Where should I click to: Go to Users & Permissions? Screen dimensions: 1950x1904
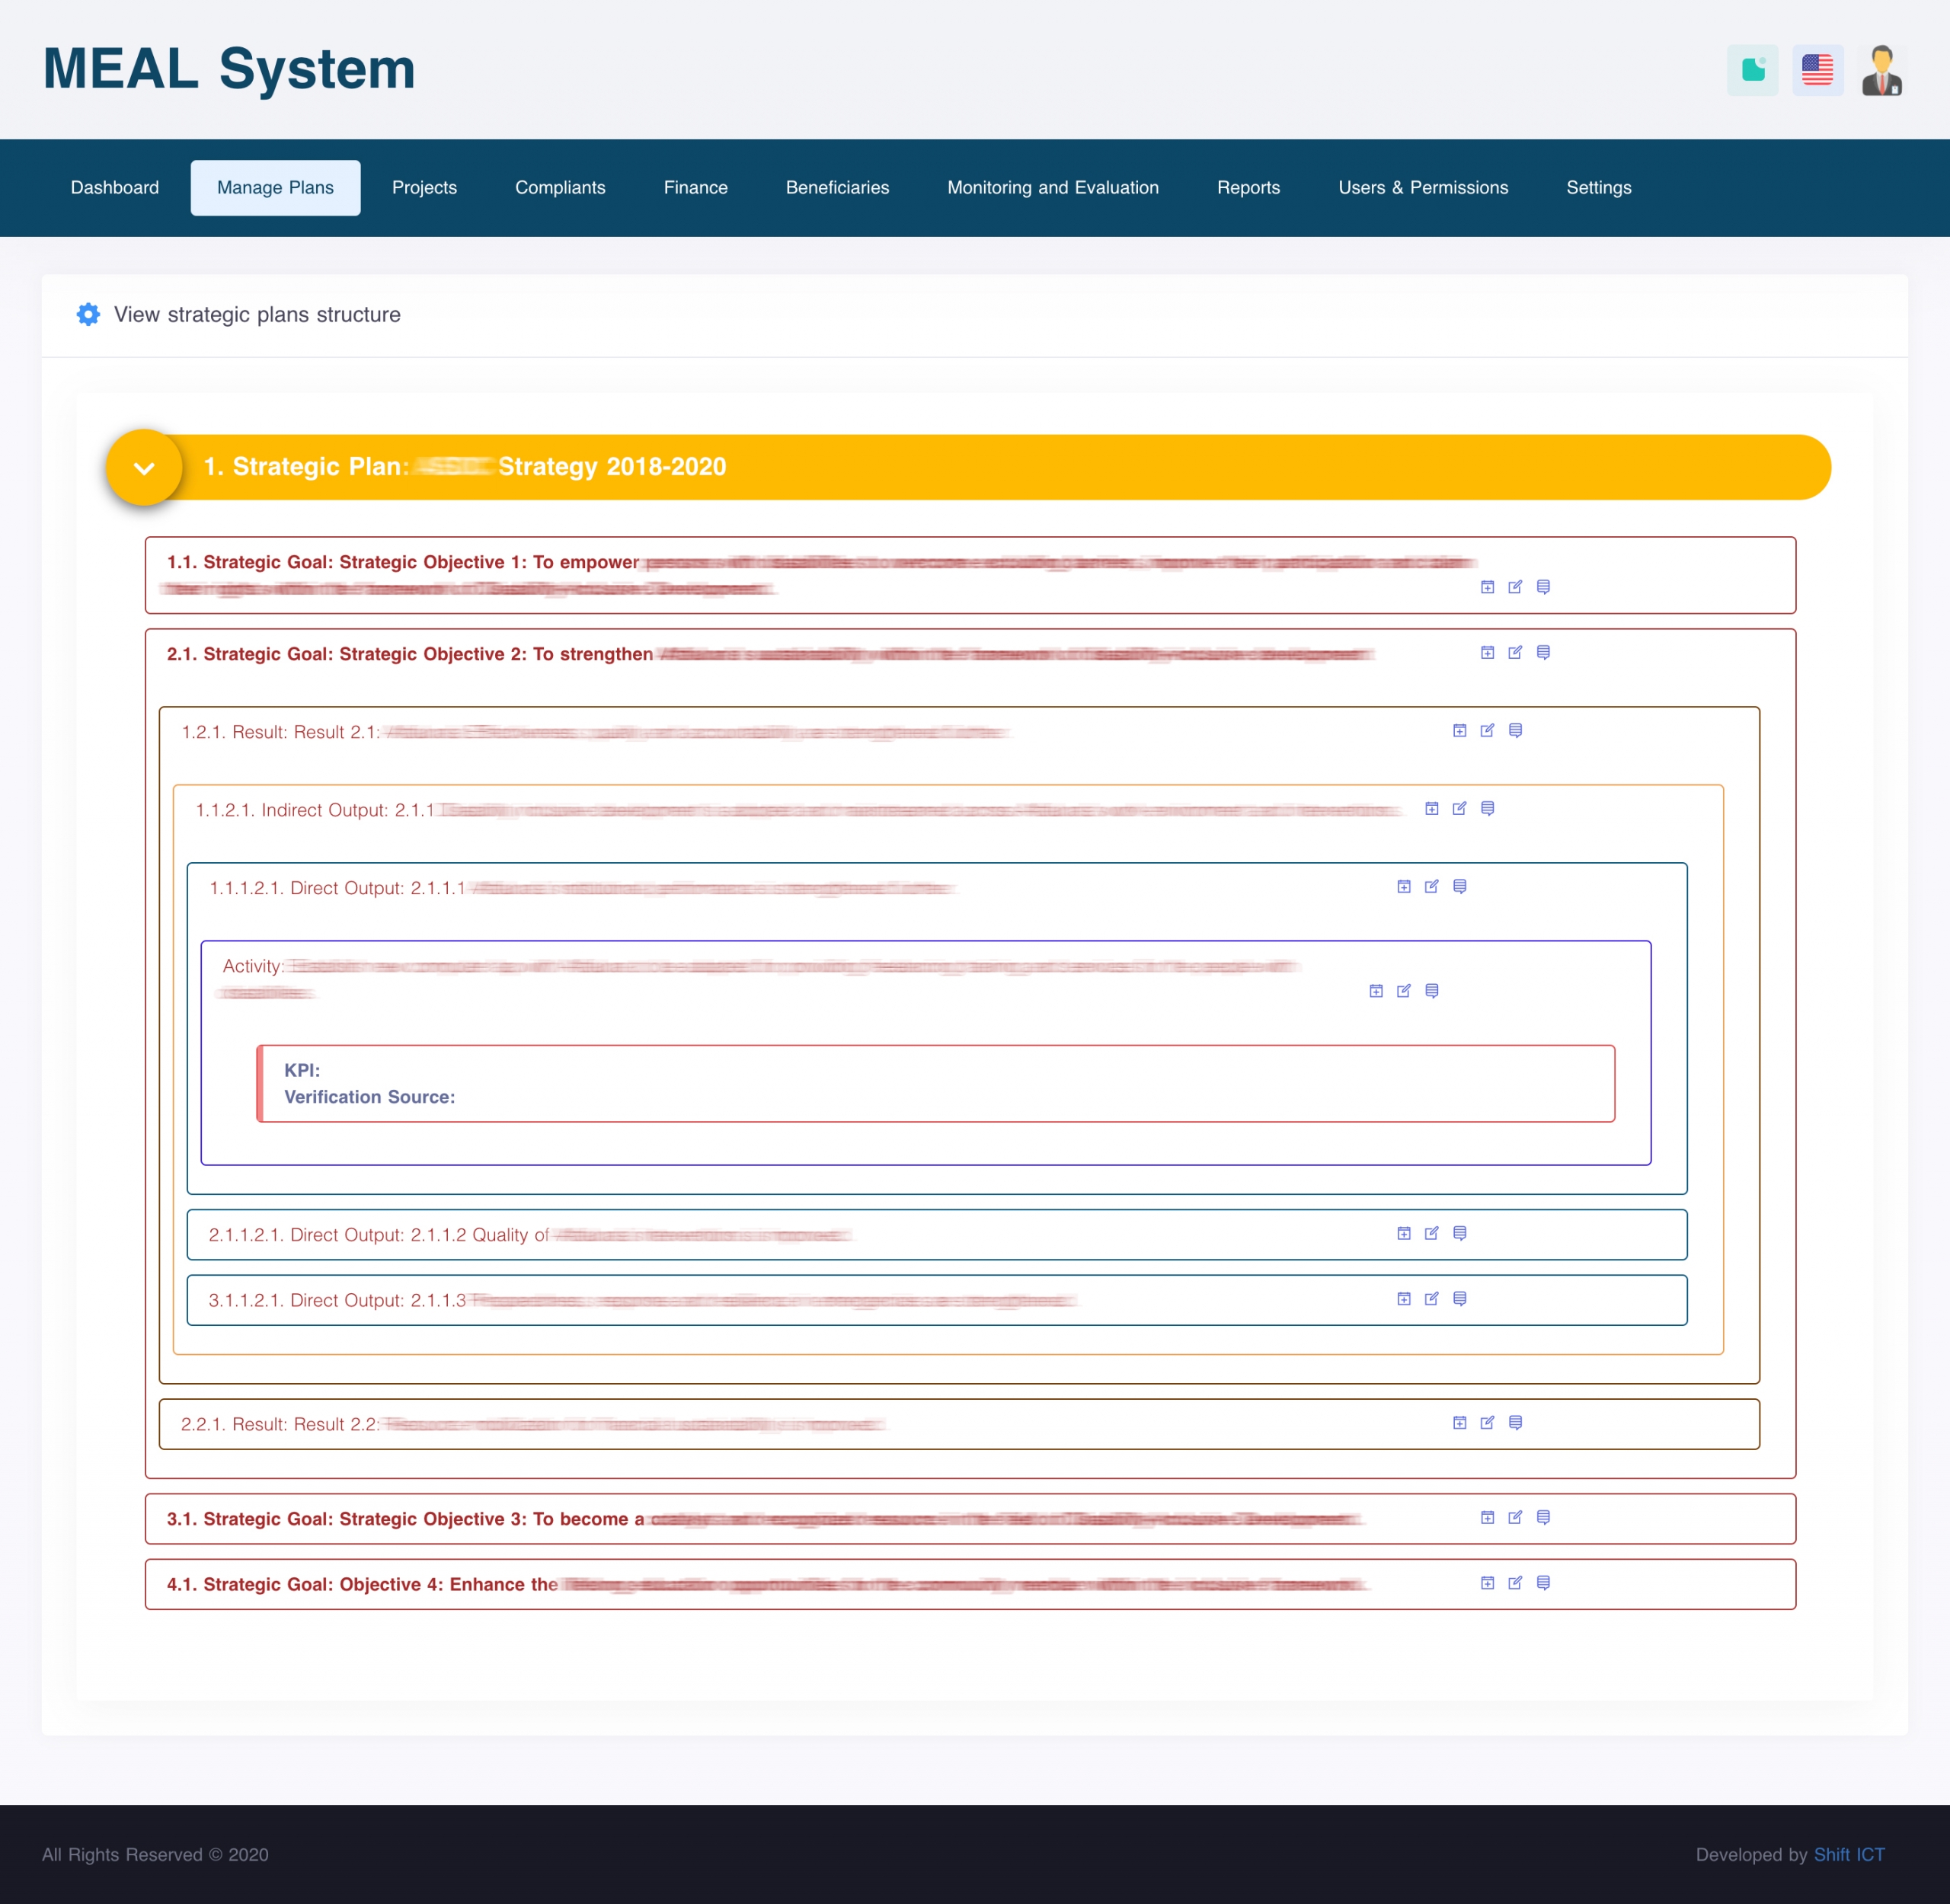click(x=1423, y=188)
